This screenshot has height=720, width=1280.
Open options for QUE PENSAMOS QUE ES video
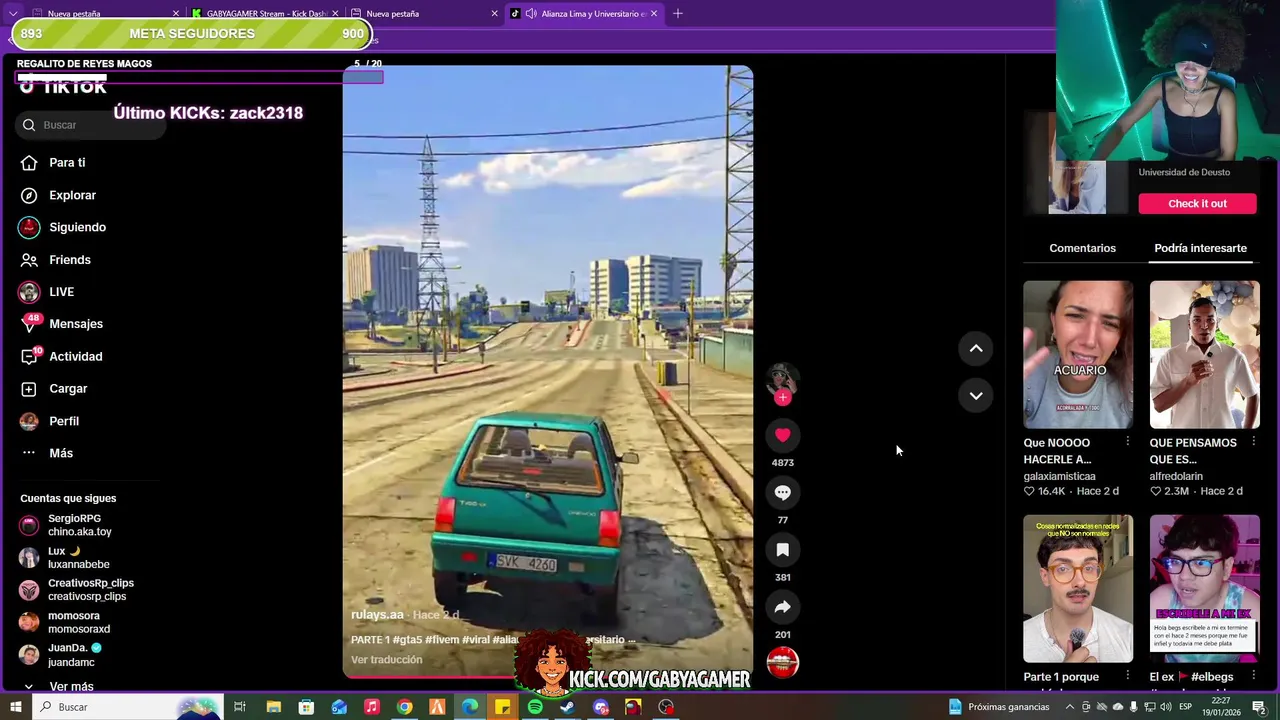point(1253,442)
